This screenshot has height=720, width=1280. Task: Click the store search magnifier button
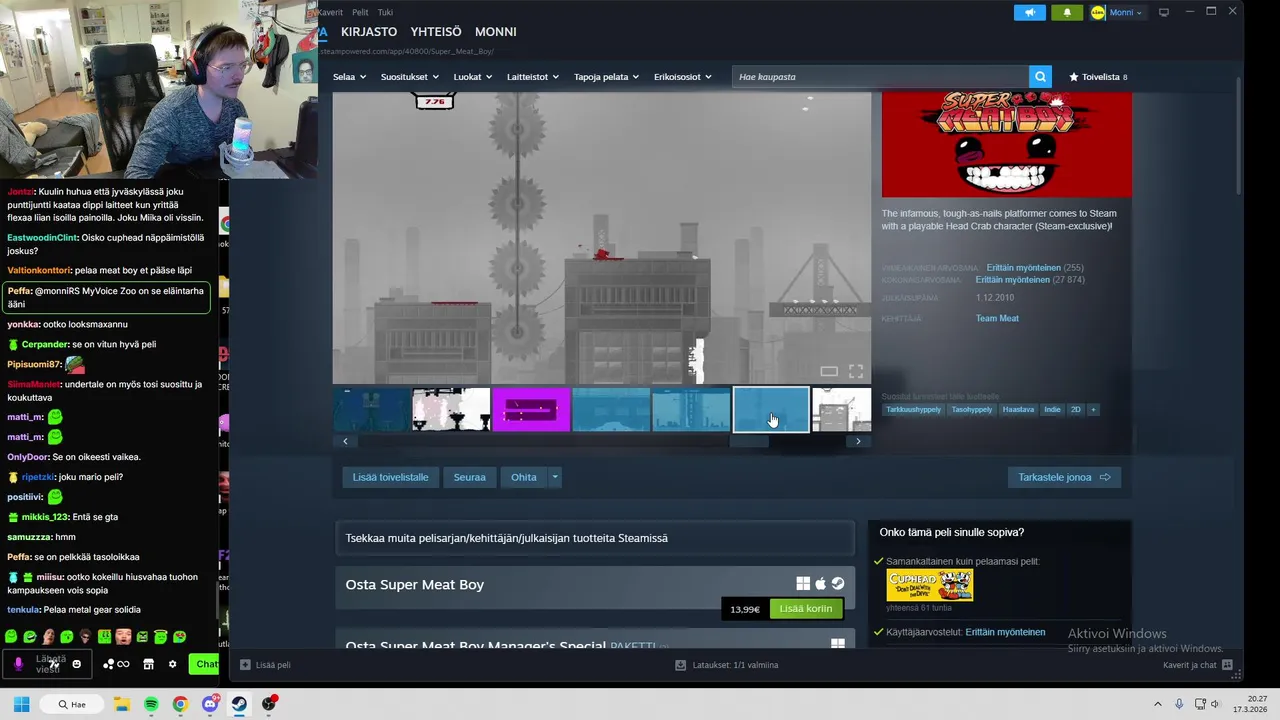tap(1040, 77)
